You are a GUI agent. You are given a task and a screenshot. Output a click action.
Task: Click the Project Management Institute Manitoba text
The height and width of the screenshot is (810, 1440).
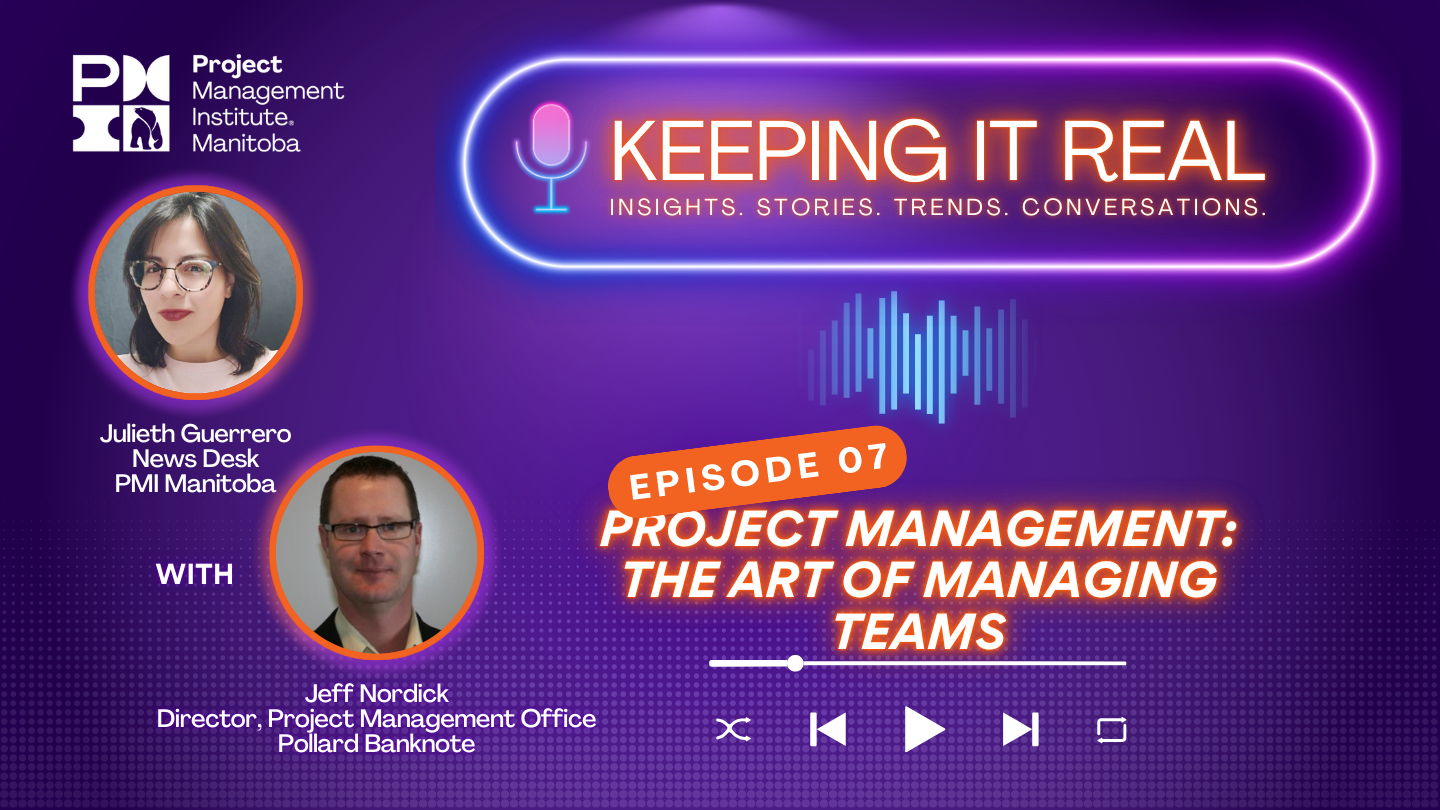tap(267, 104)
